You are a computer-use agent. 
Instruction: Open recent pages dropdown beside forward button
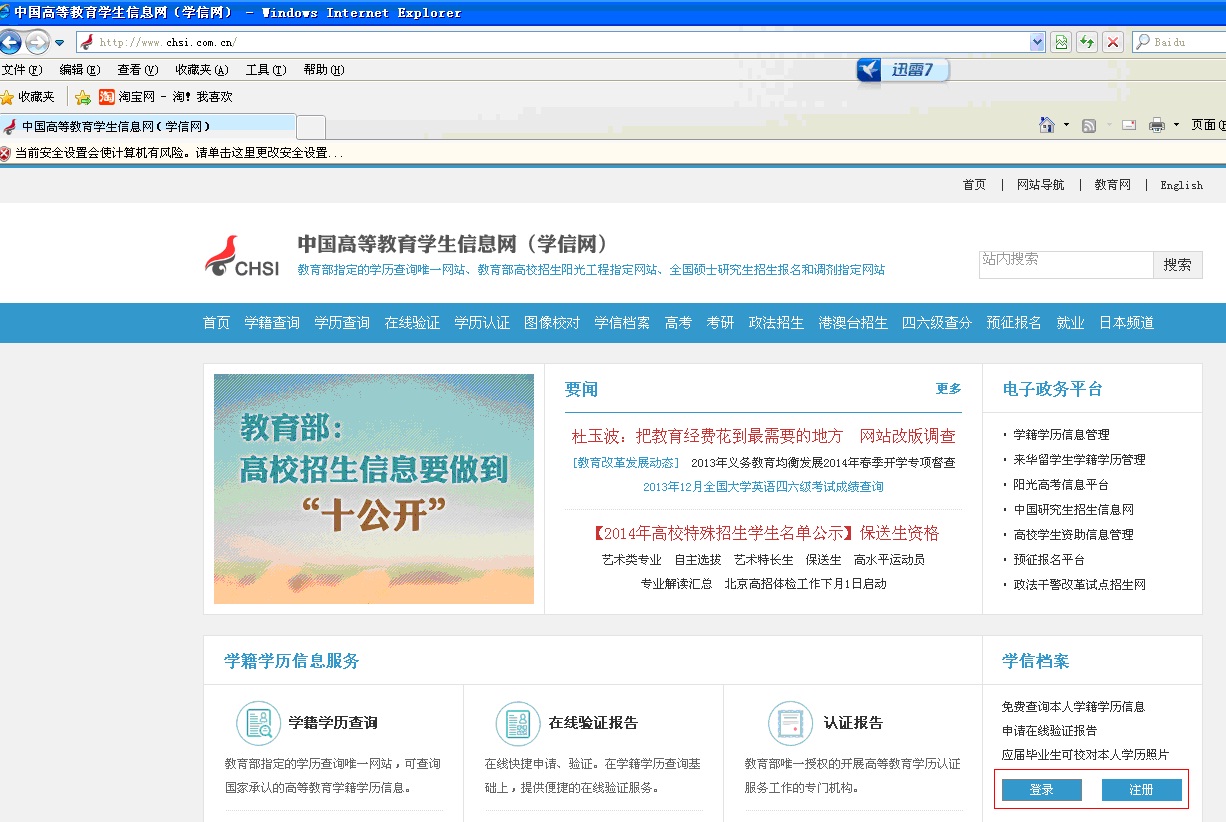60,42
